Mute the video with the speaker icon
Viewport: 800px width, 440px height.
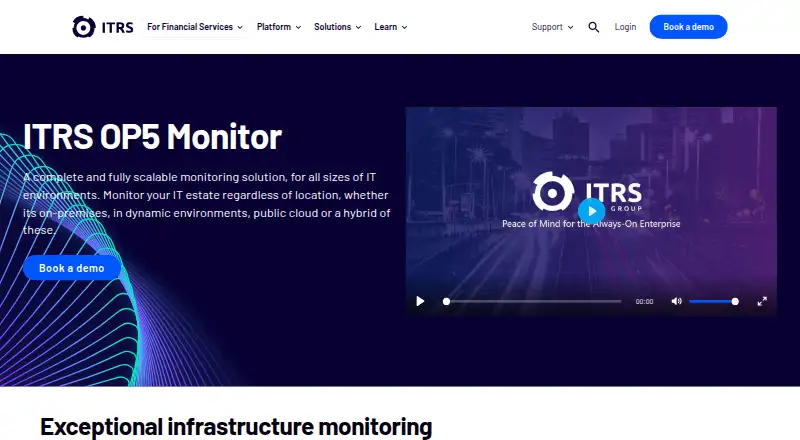(x=677, y=301)
